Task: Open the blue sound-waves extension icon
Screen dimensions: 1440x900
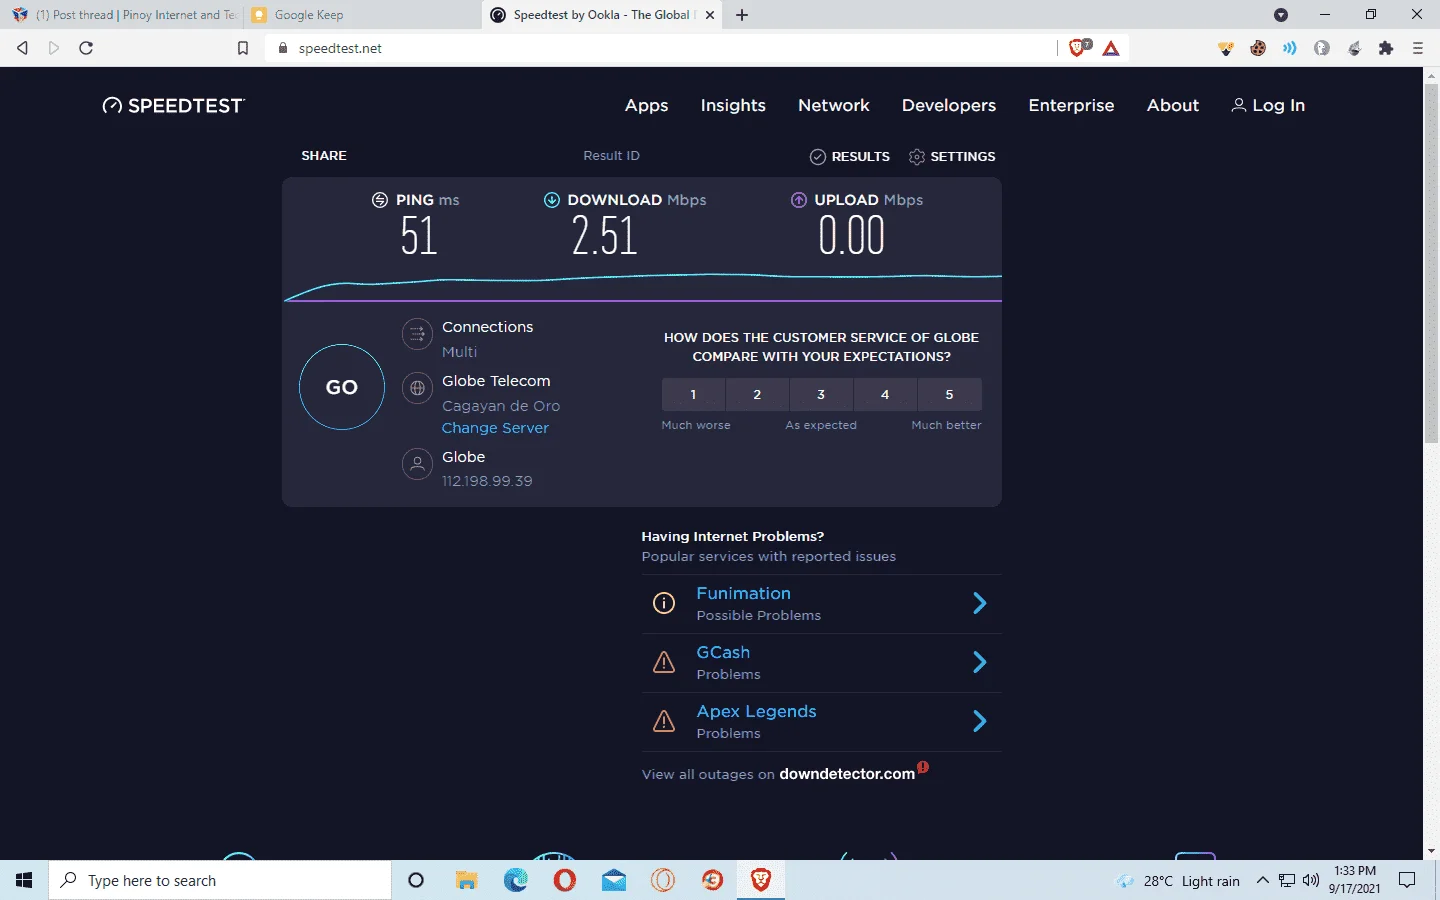Action: click(x=1290, y=48)
